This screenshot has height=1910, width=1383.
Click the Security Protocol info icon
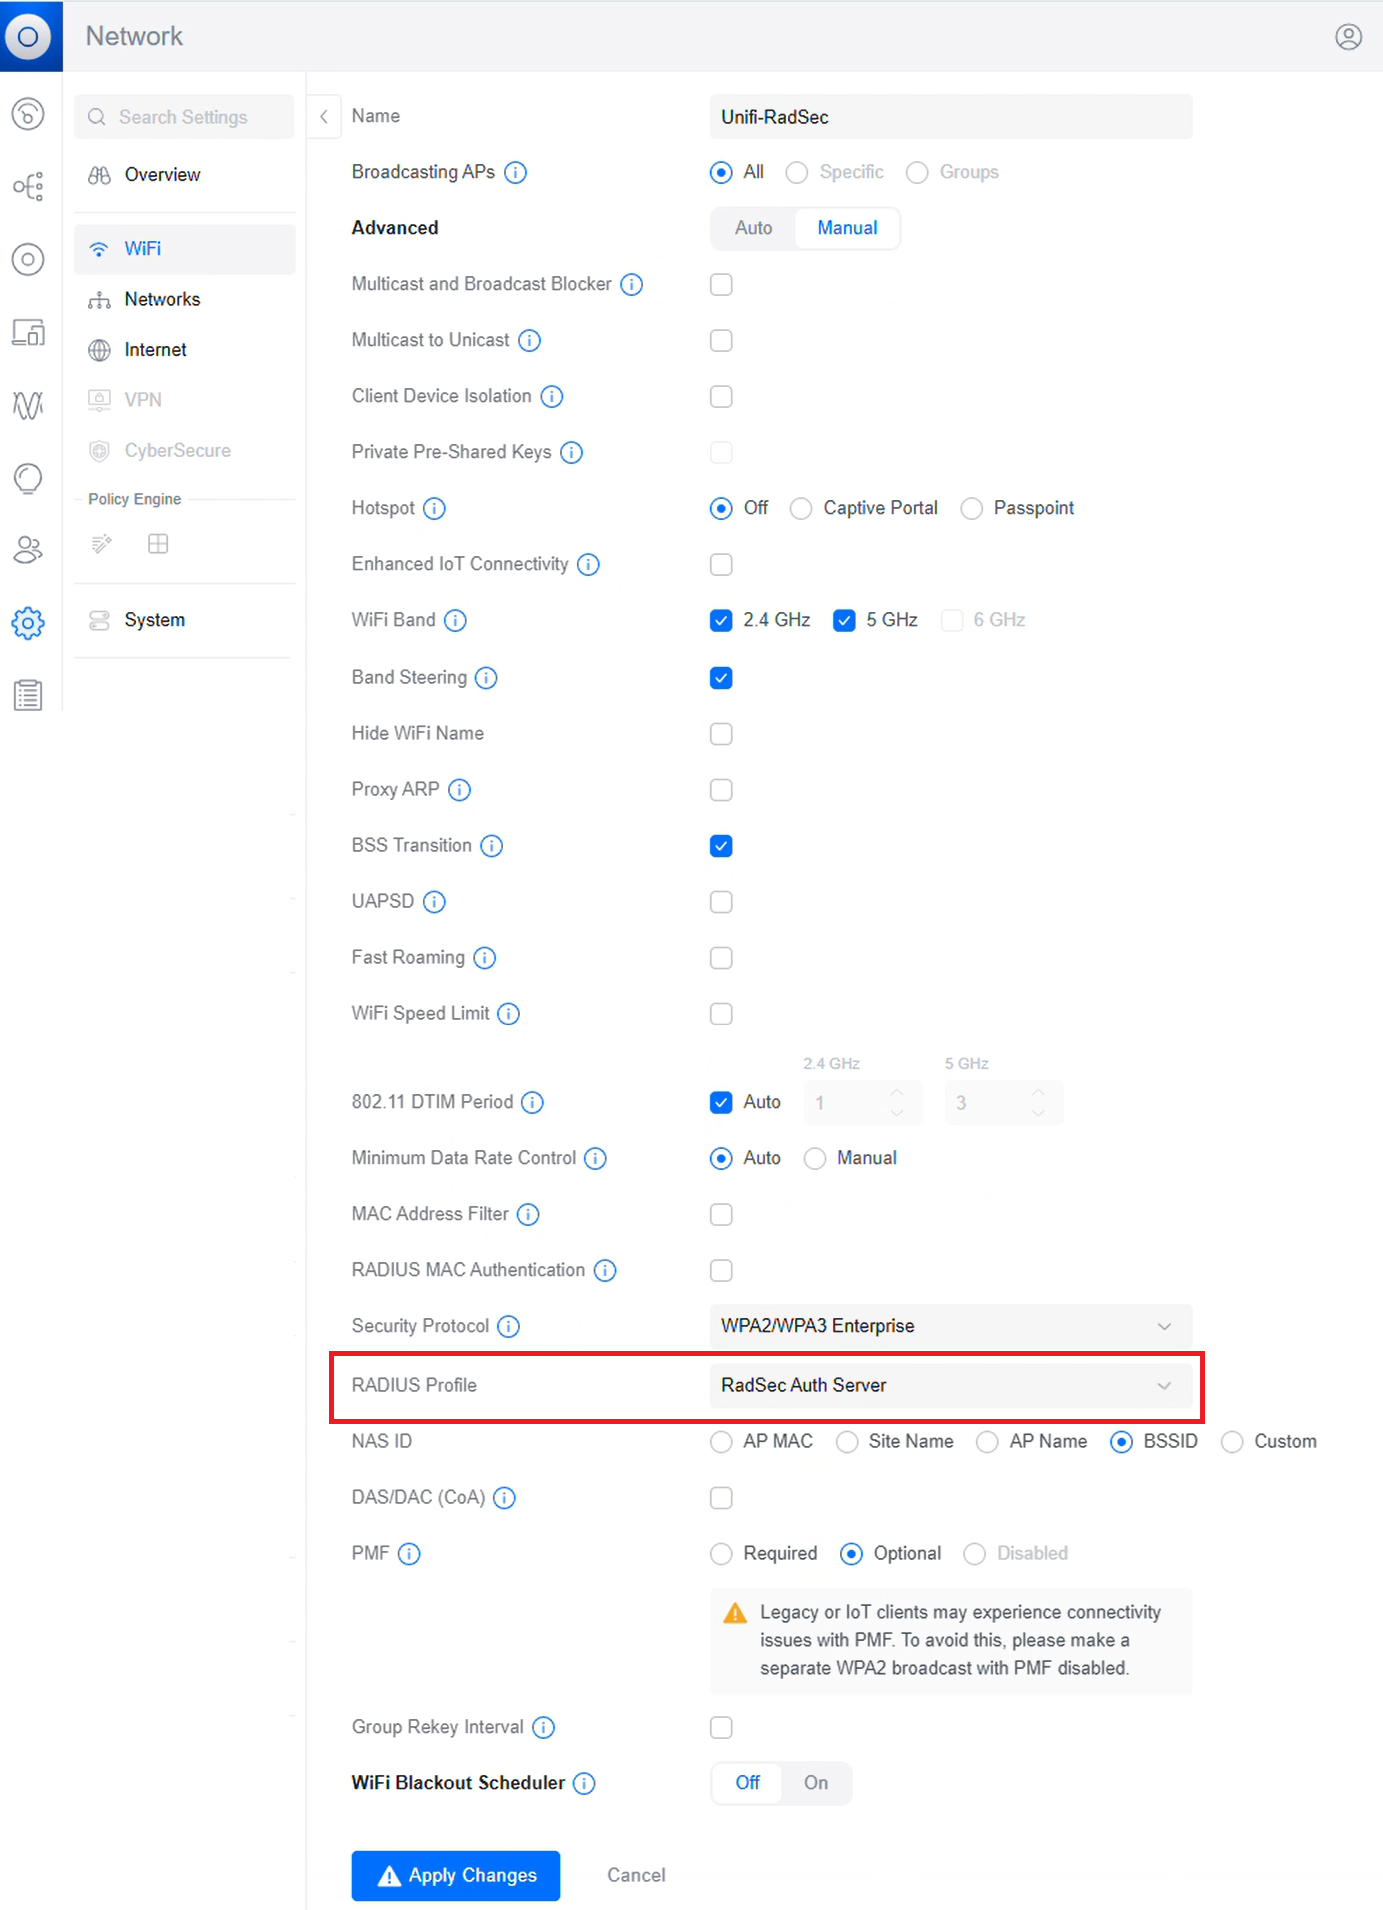point(509,1326)
